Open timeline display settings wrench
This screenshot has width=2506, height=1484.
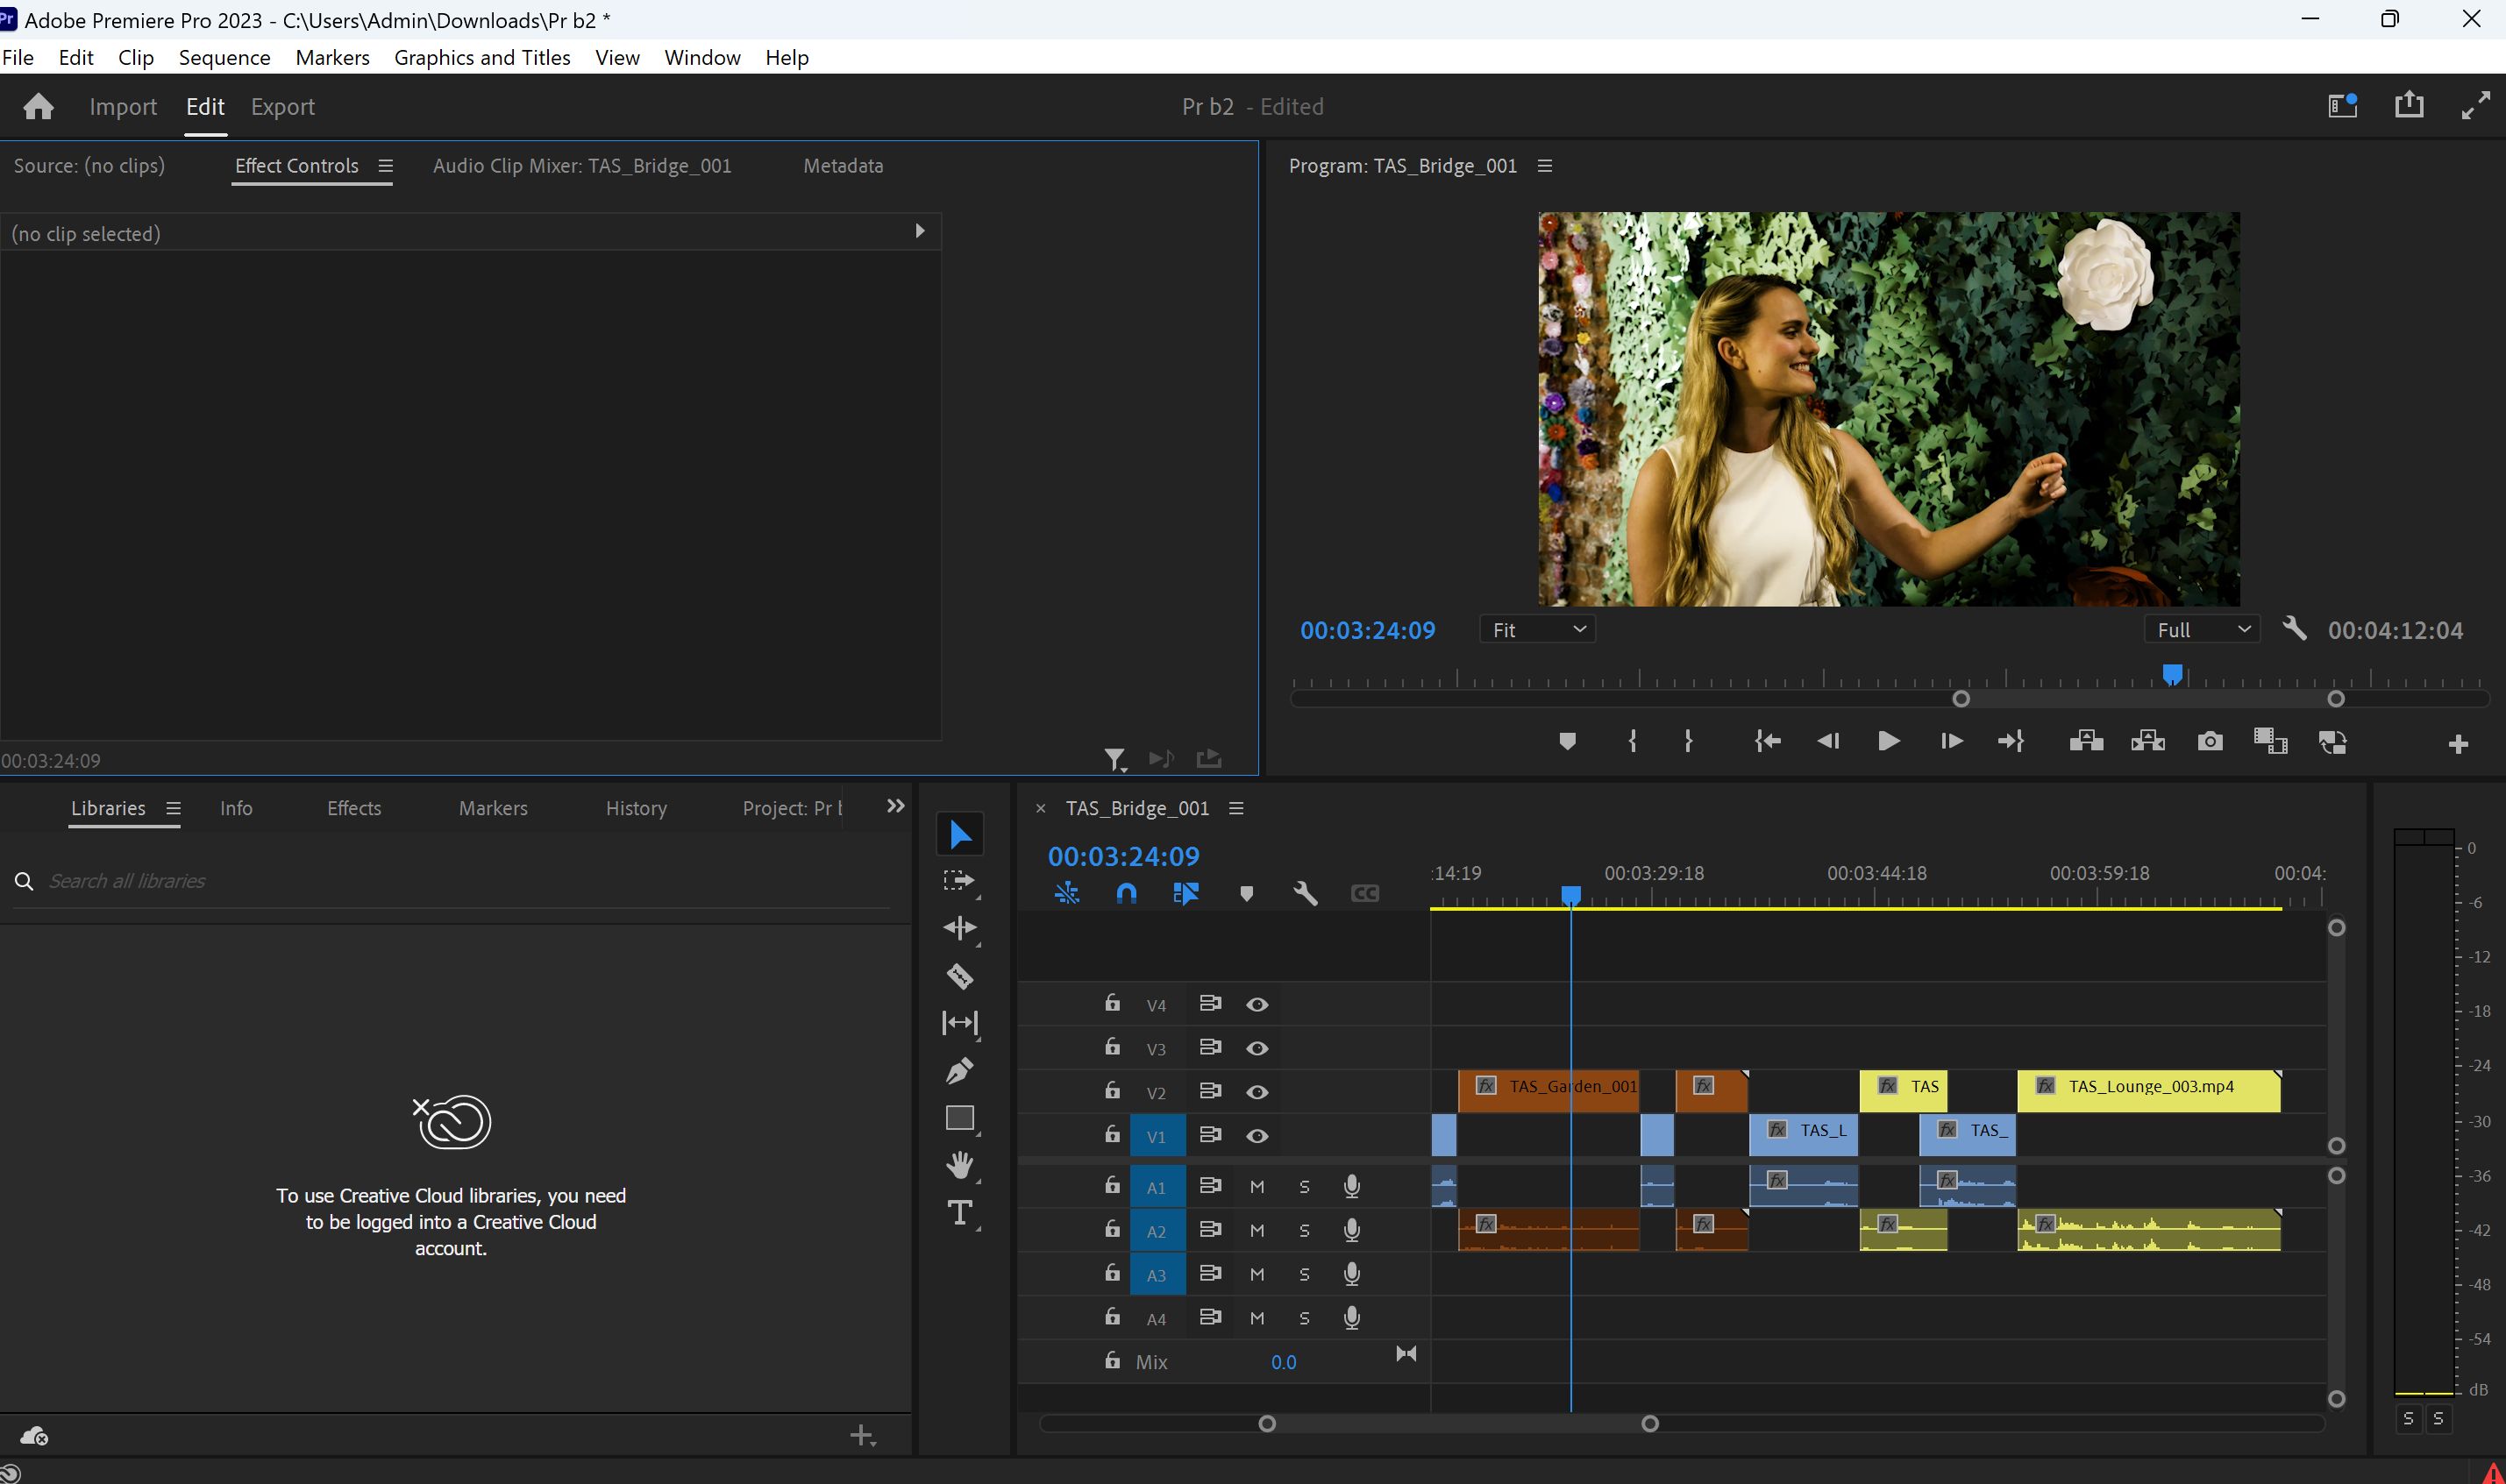pos(1305,893)
